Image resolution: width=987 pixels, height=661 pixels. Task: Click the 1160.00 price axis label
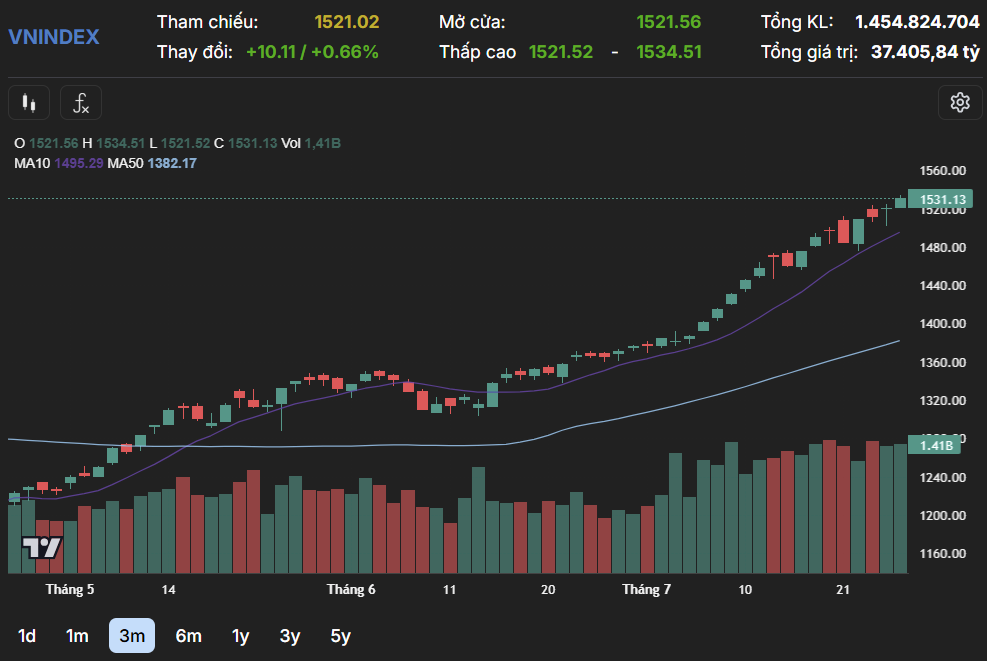pos(942,554)
